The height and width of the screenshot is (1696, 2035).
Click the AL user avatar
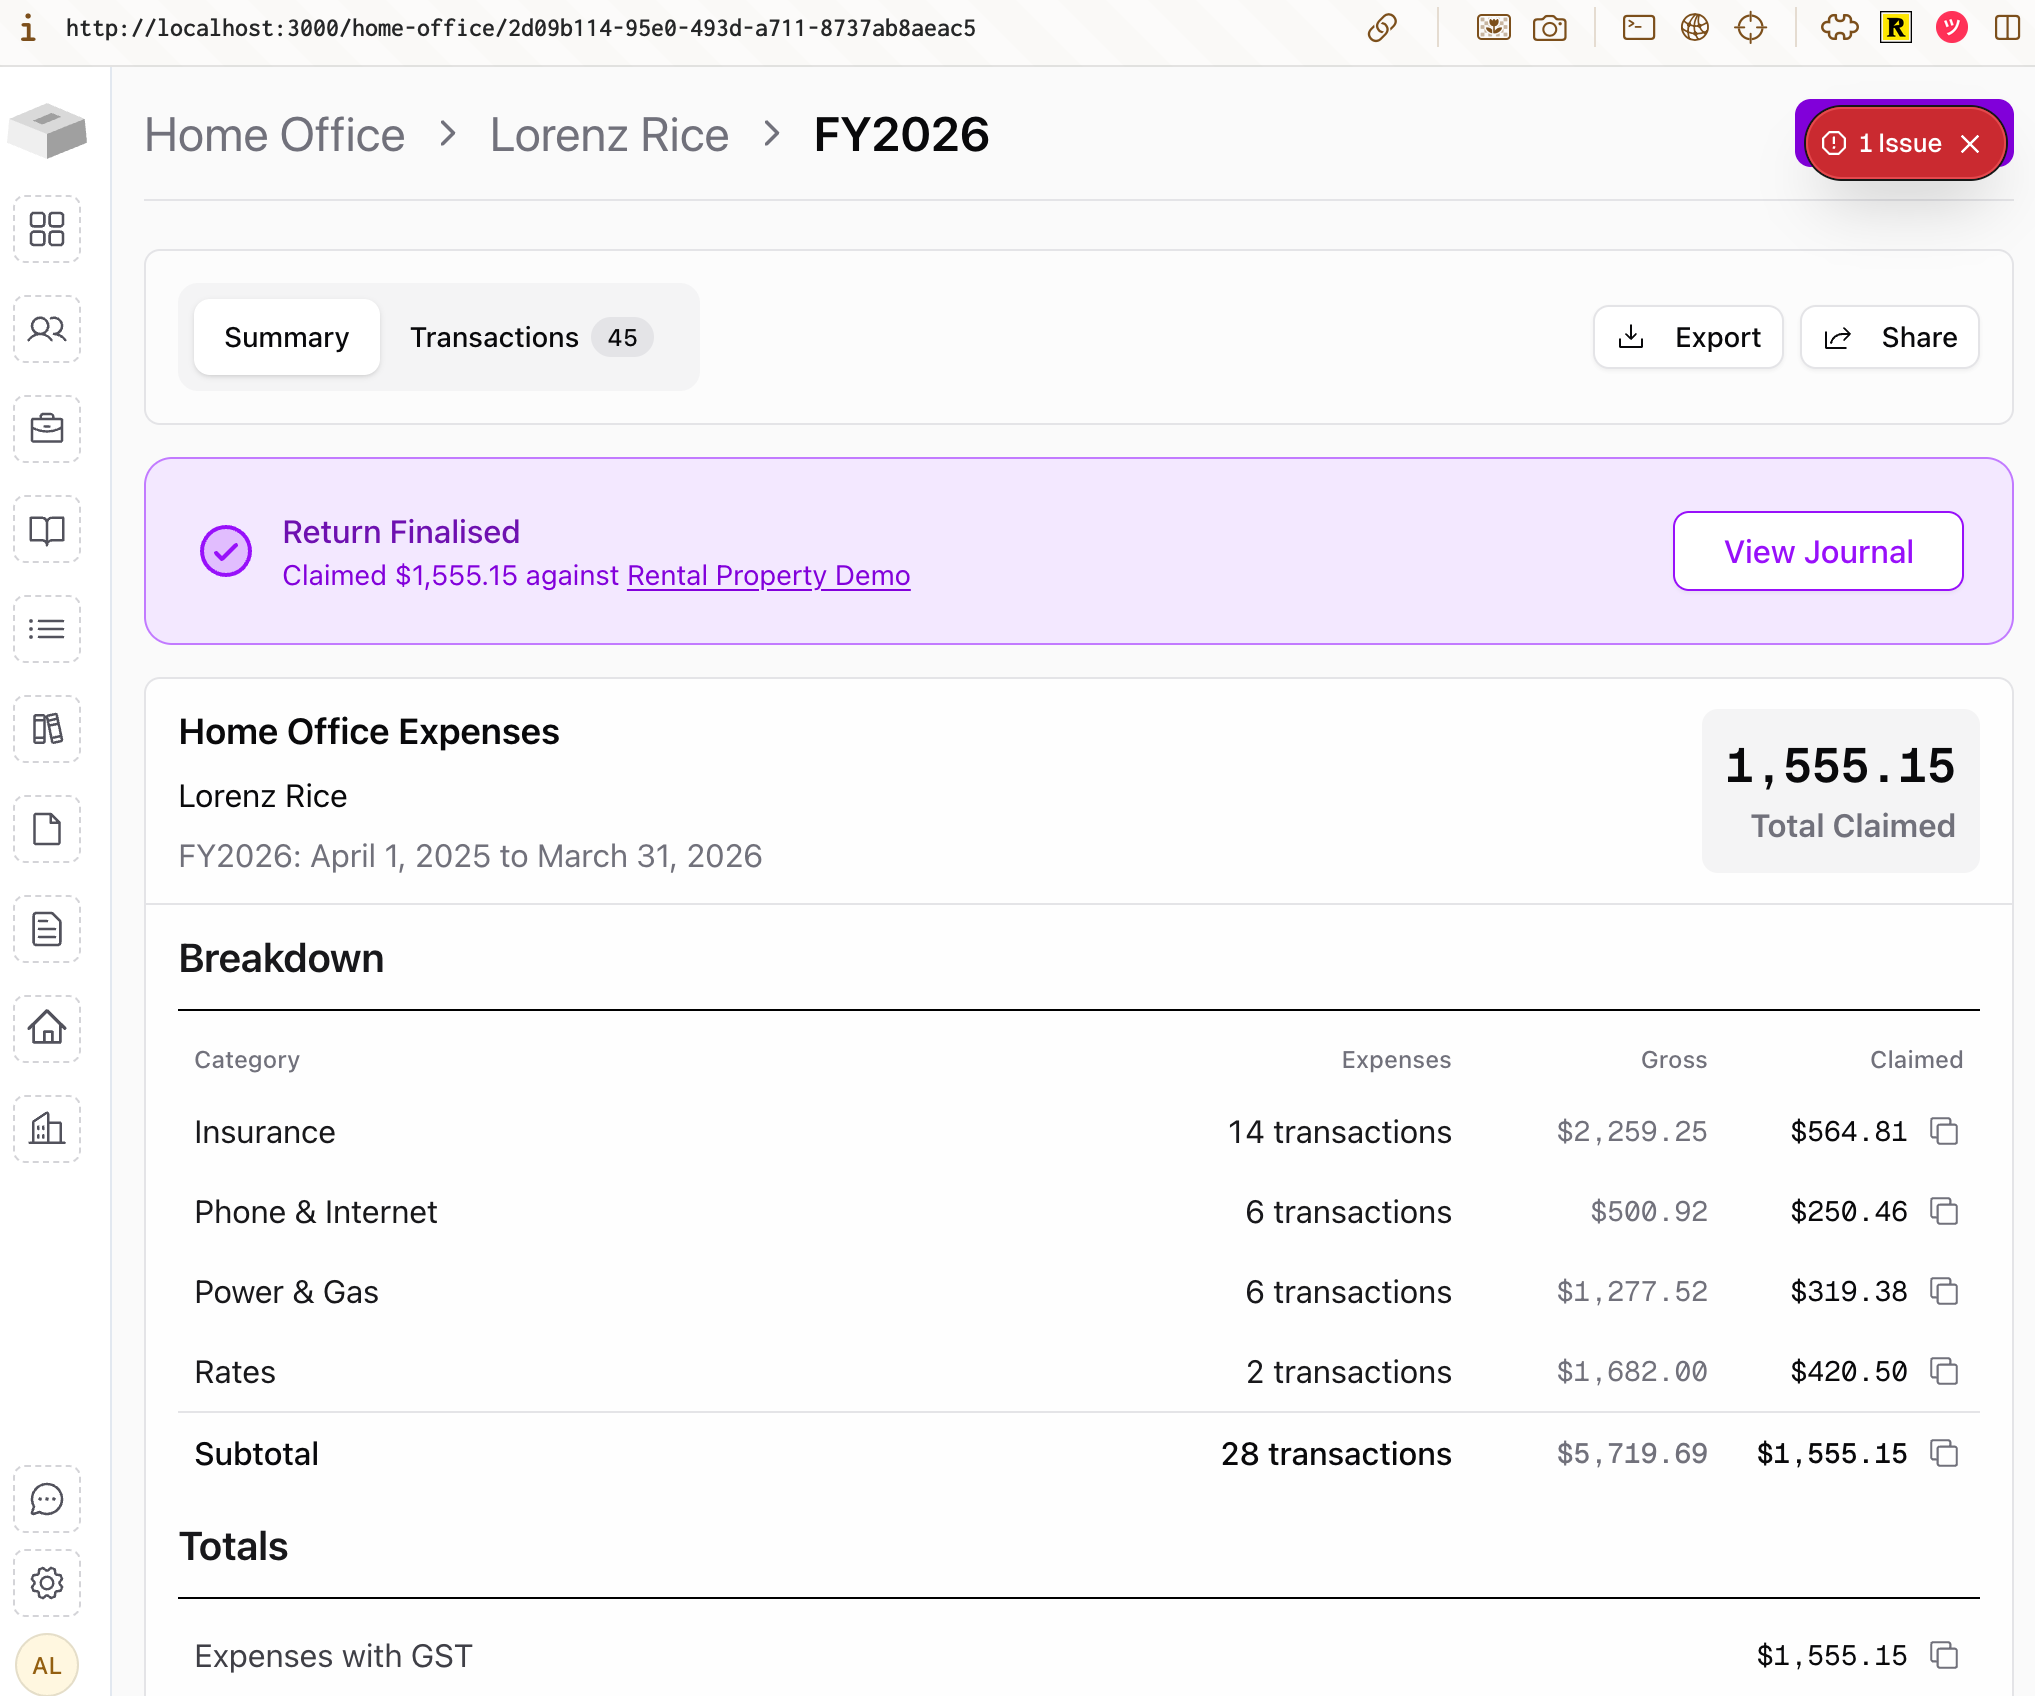[x=47, y=1665]
